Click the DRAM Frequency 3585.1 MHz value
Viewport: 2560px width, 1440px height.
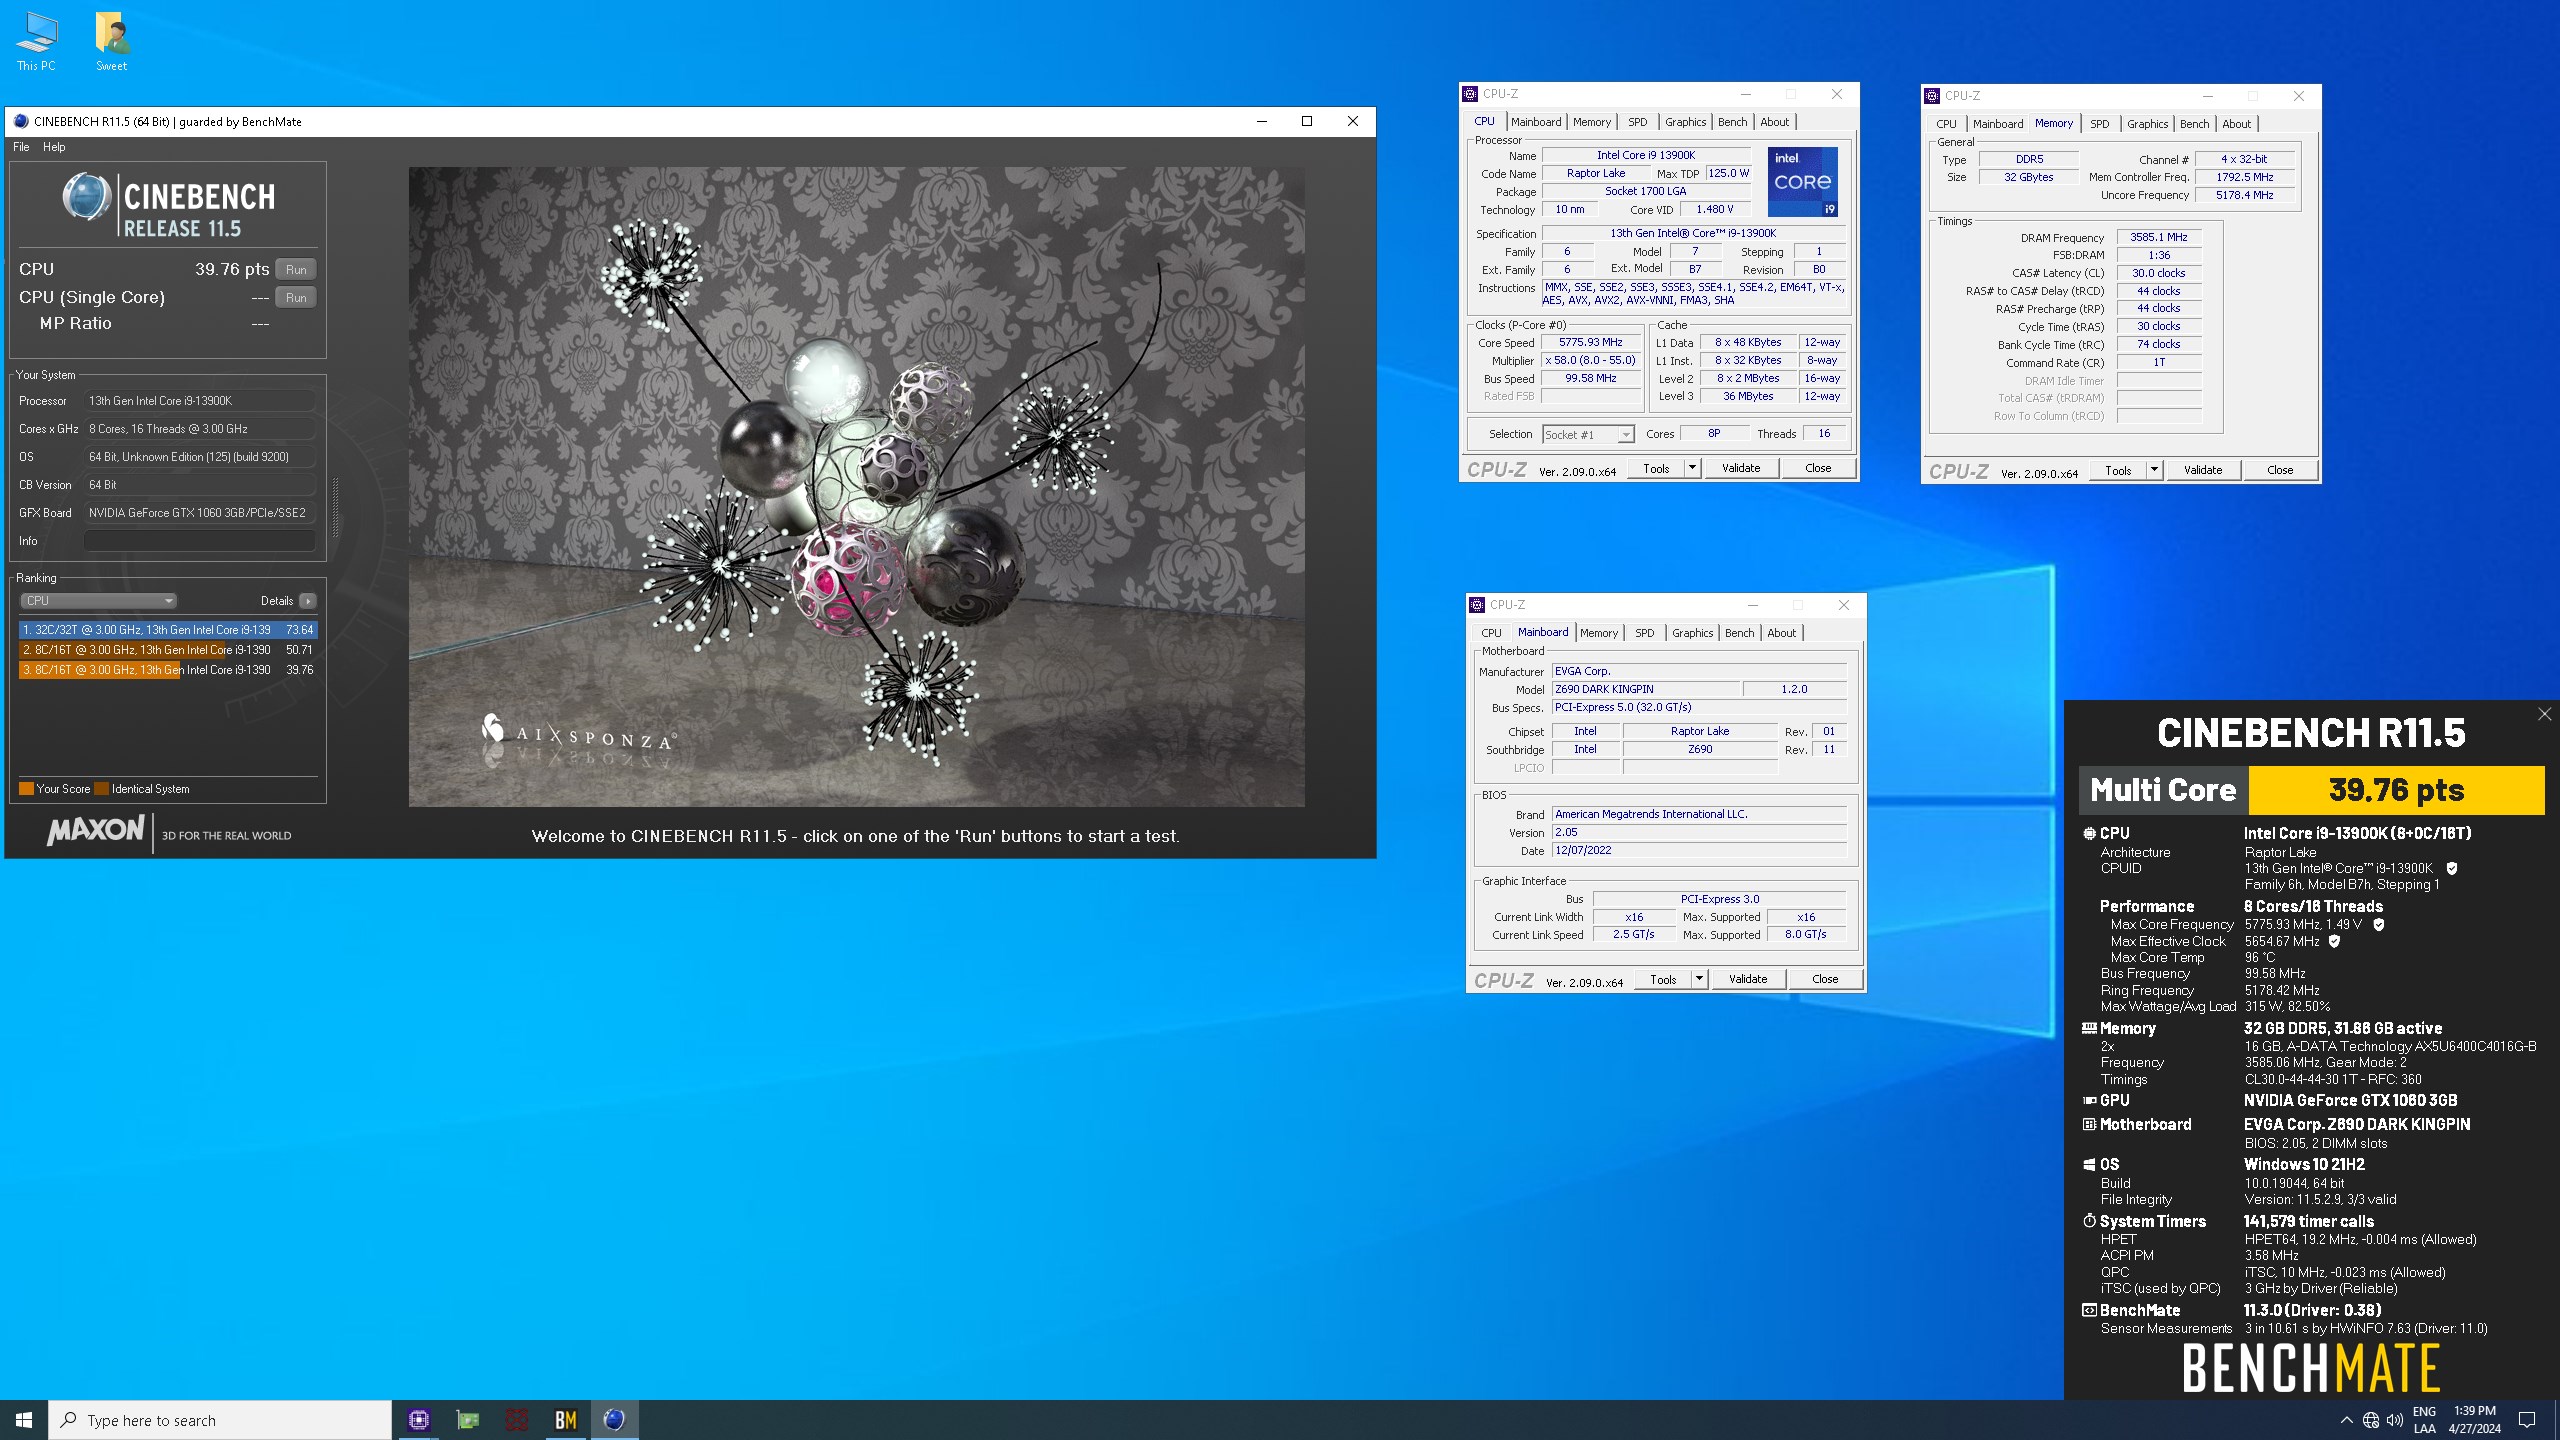(2158, 238)
